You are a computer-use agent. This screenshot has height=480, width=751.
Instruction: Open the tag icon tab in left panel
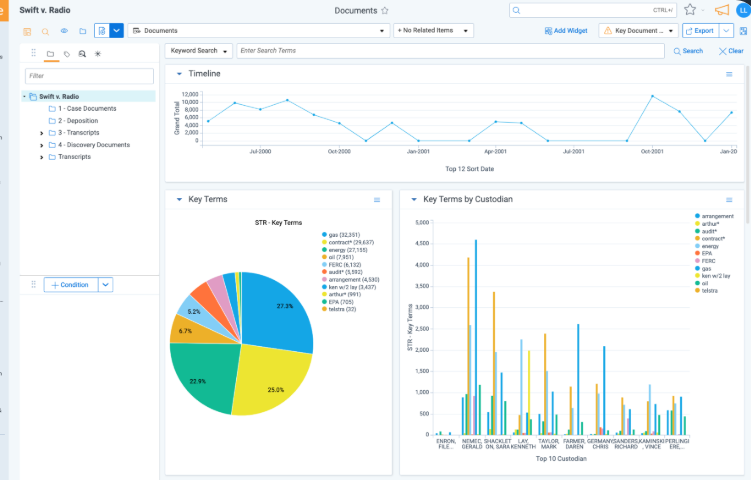pos(66,53)
